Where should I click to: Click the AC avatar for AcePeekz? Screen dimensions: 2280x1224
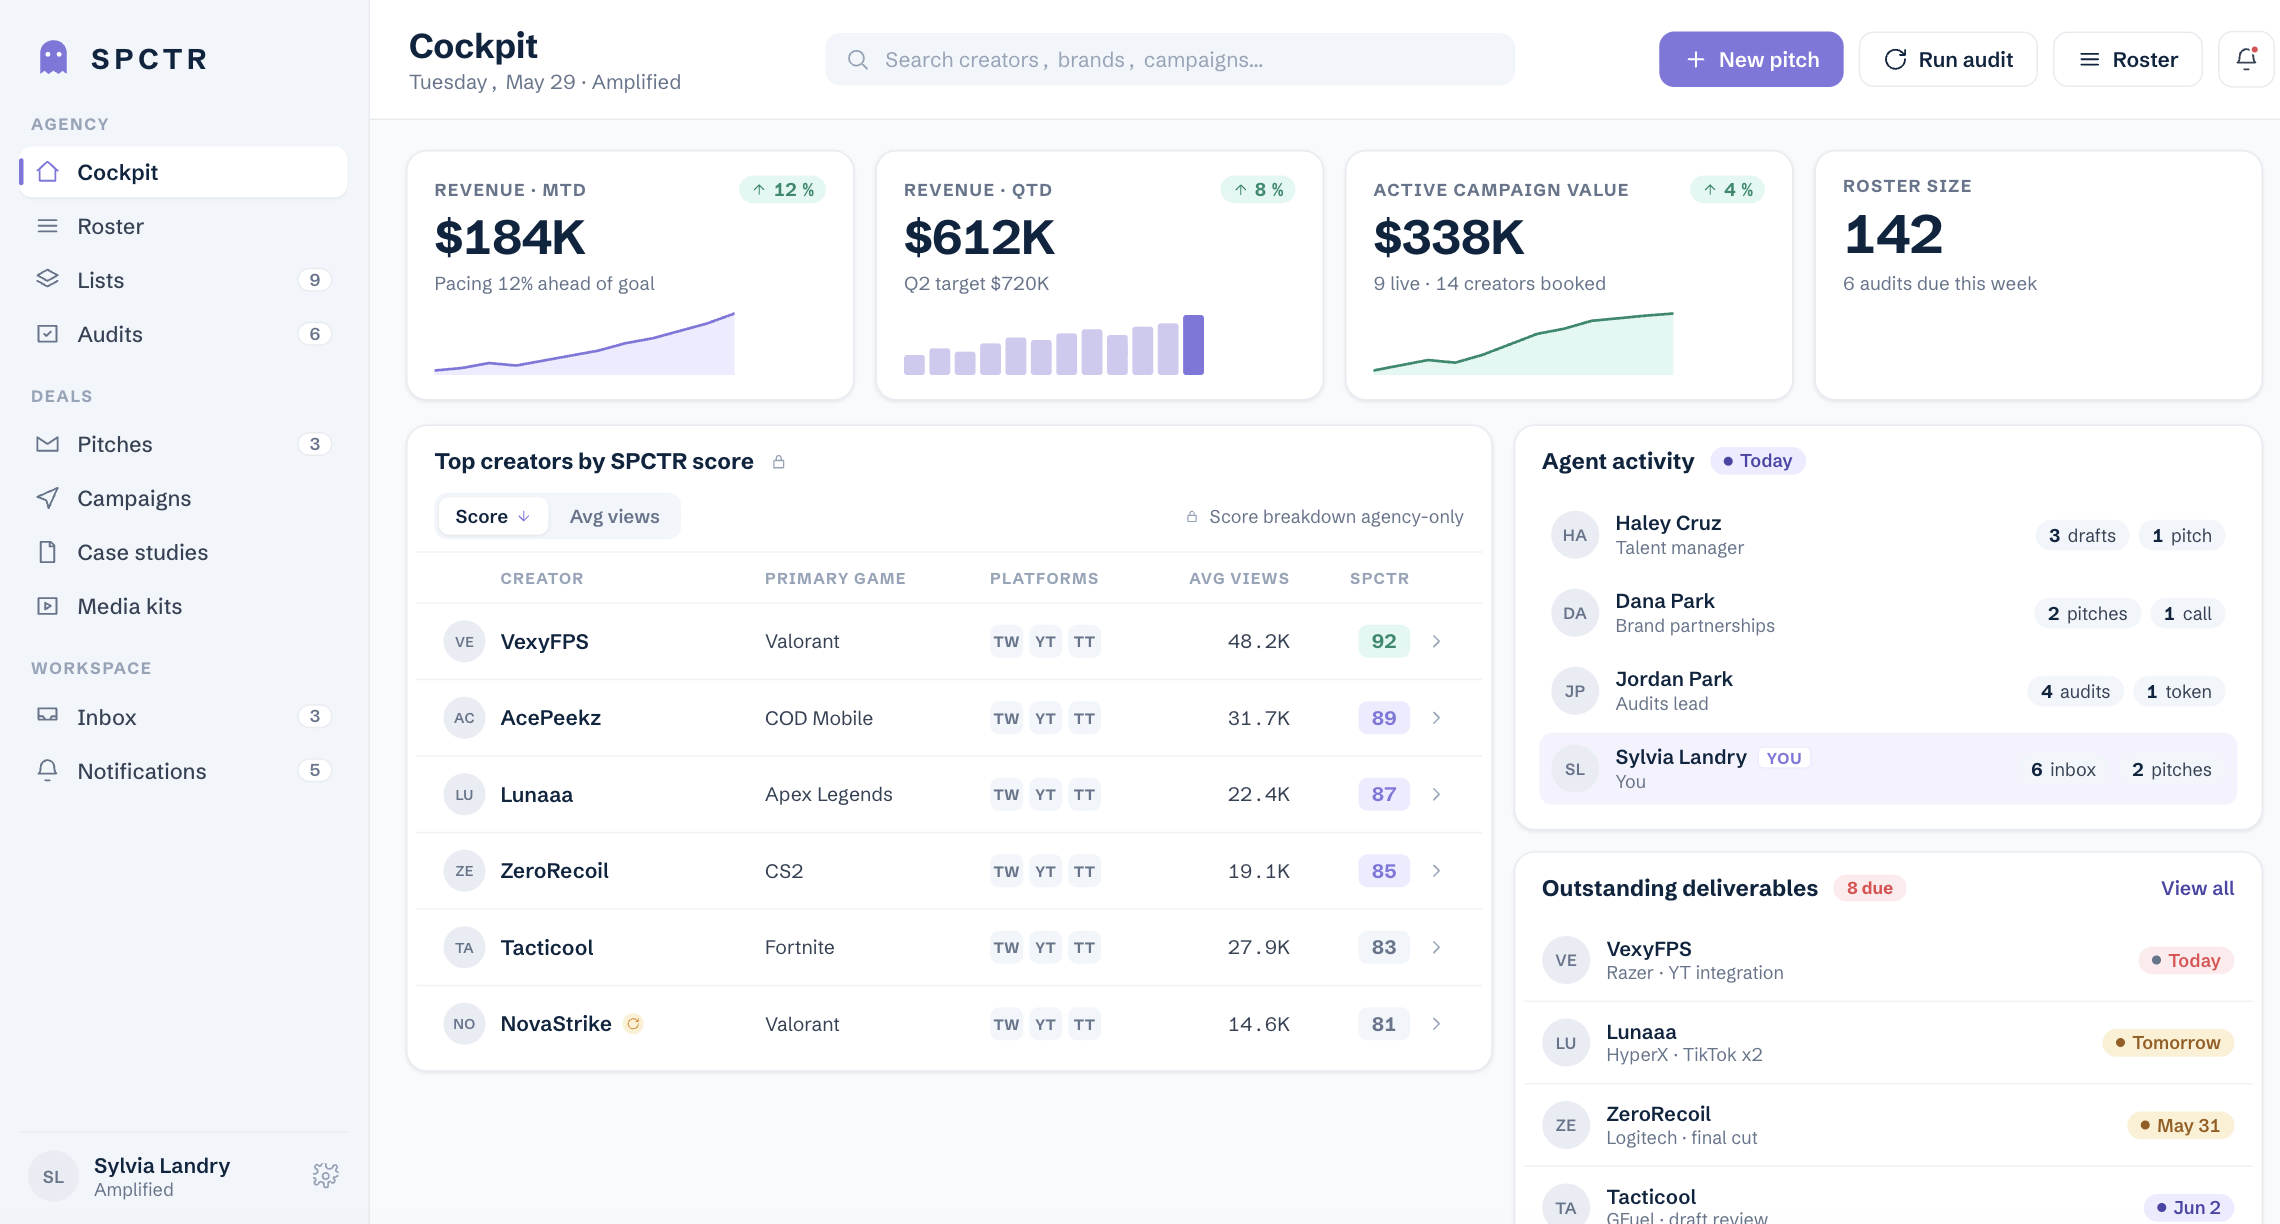coord(464,718)
